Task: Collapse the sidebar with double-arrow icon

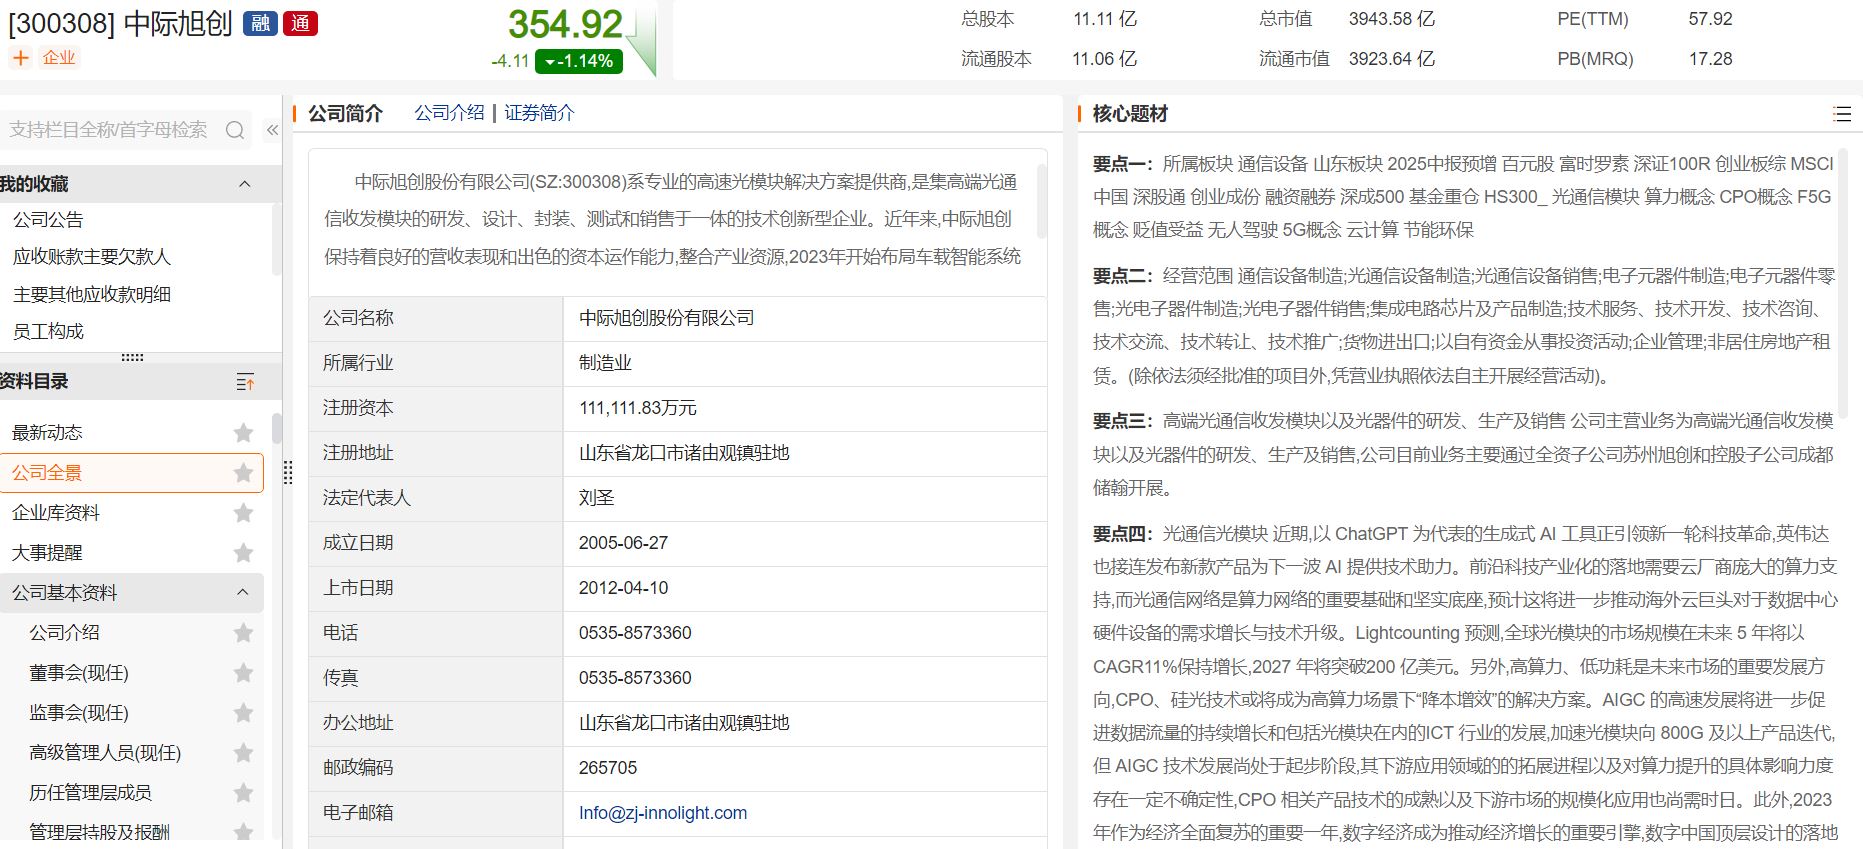Action: coord(272,130)
